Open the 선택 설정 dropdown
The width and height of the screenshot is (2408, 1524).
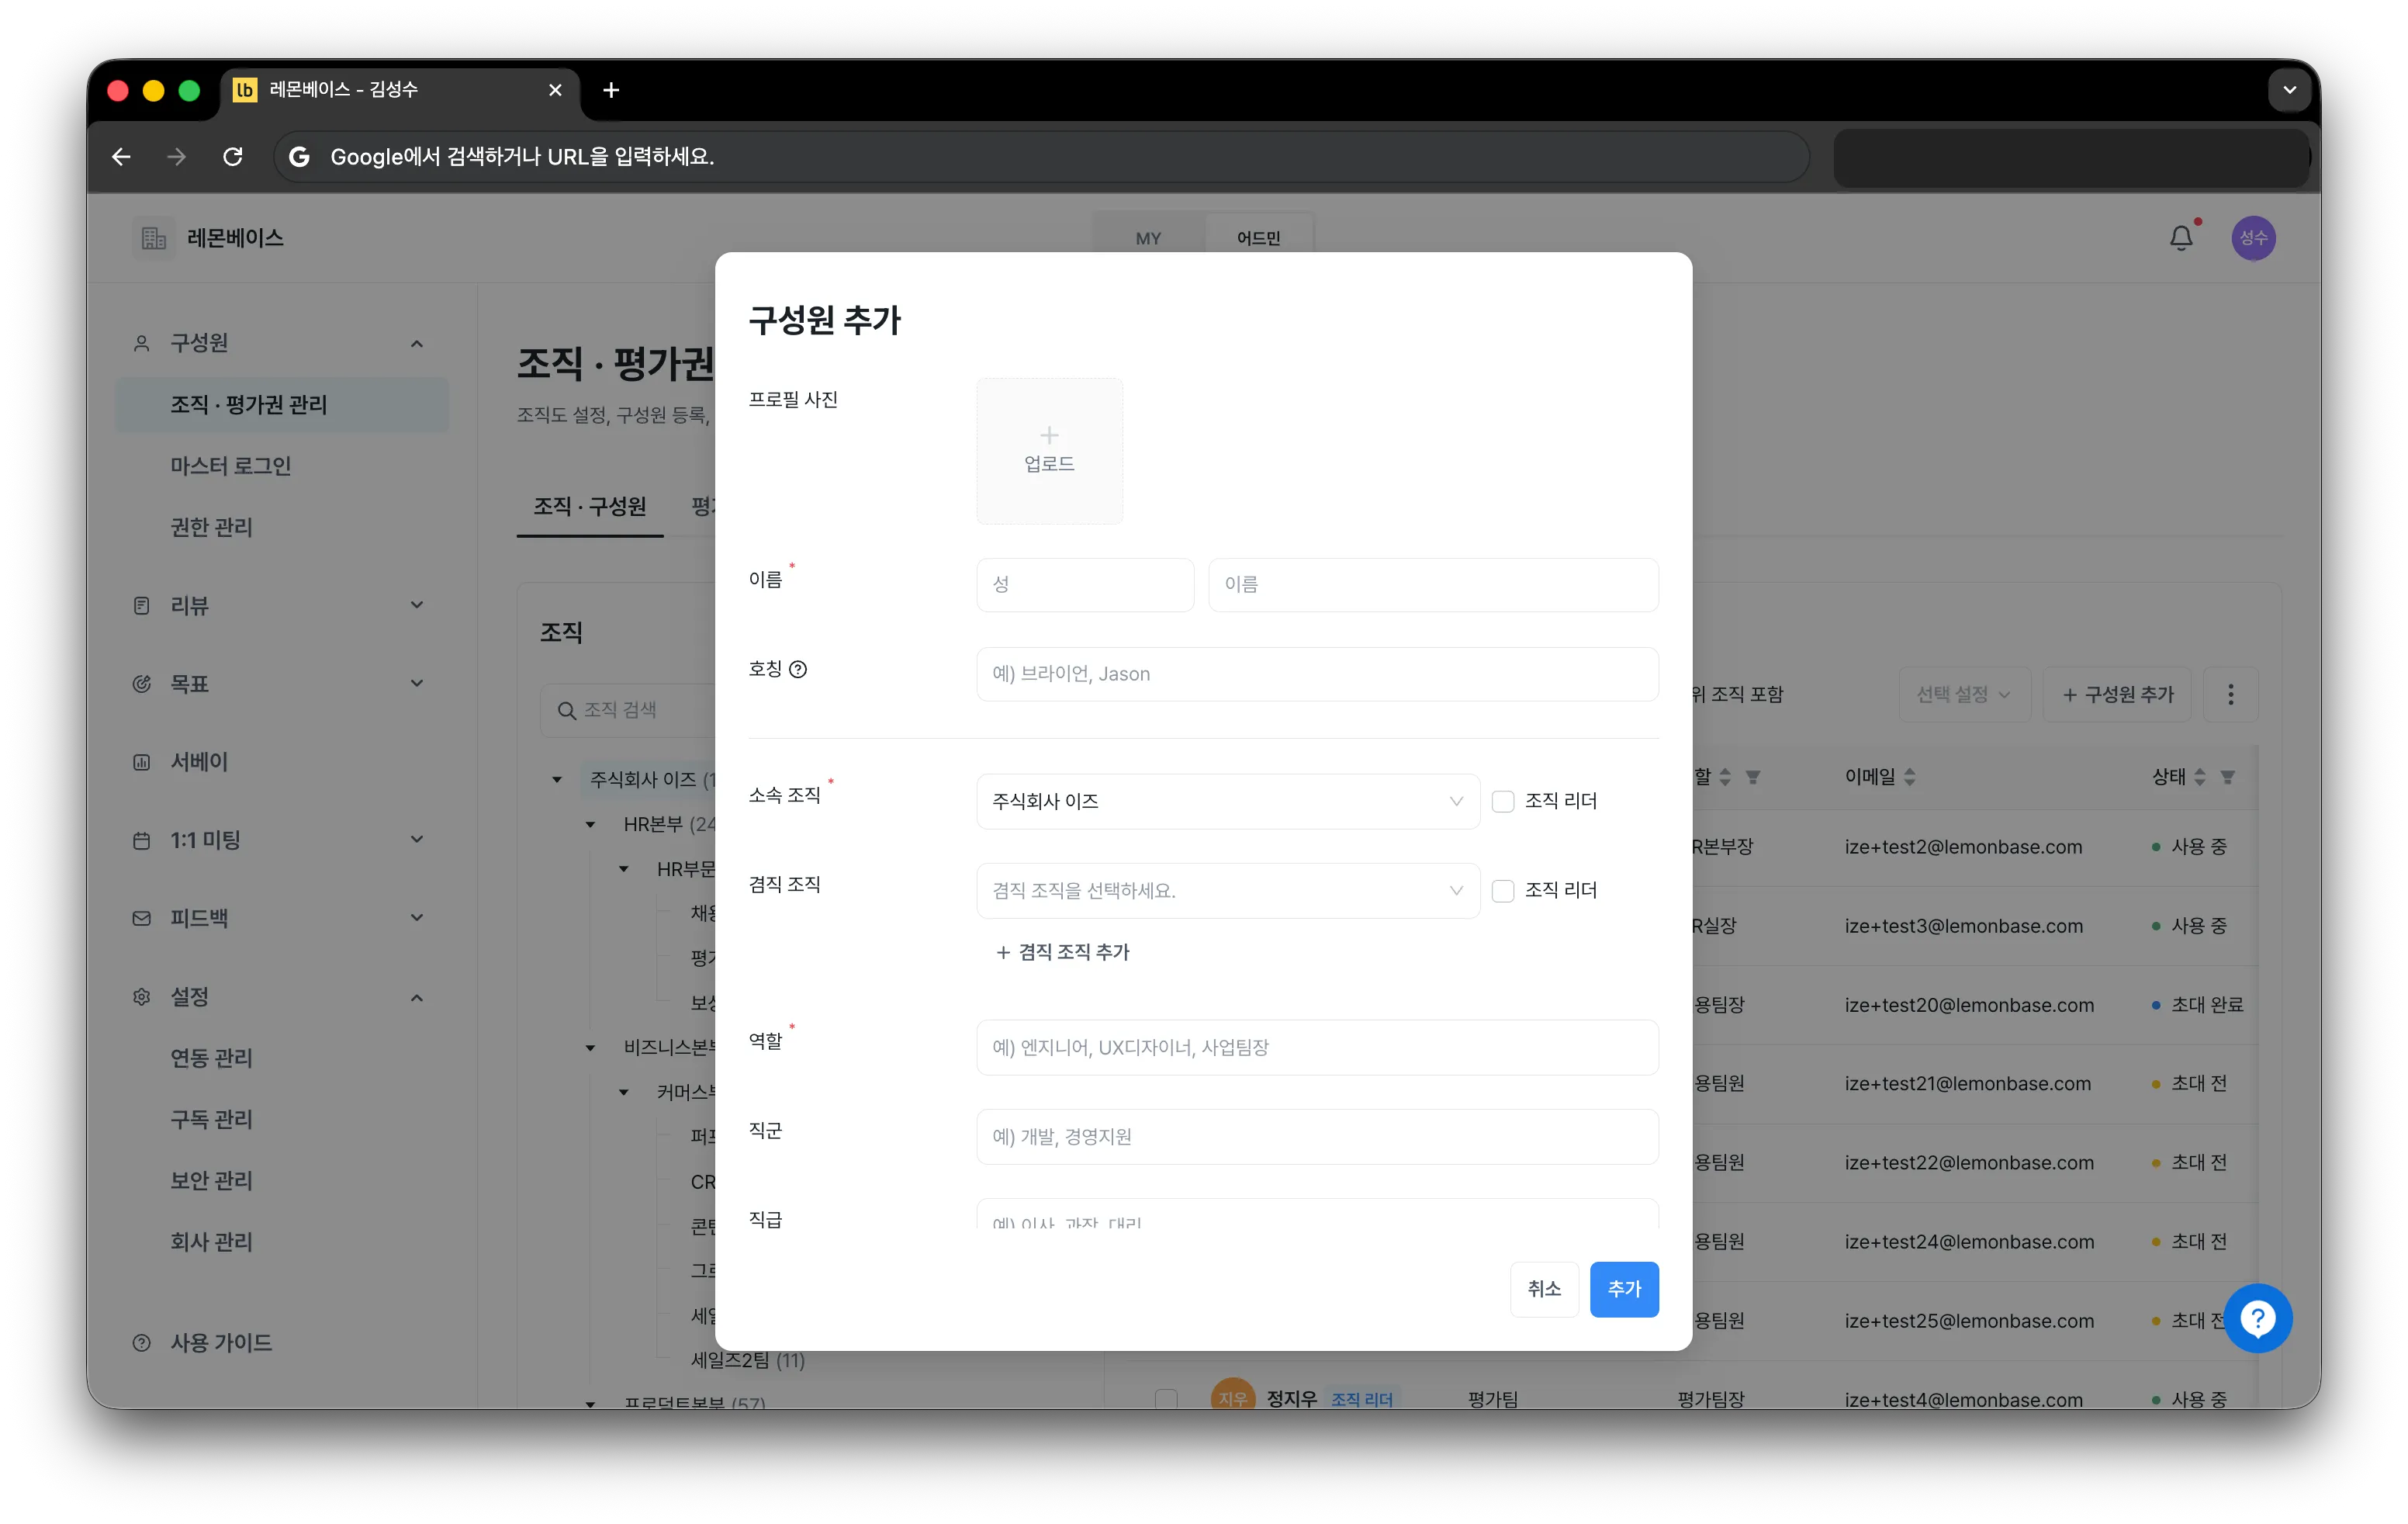(x=1964, y=694)
